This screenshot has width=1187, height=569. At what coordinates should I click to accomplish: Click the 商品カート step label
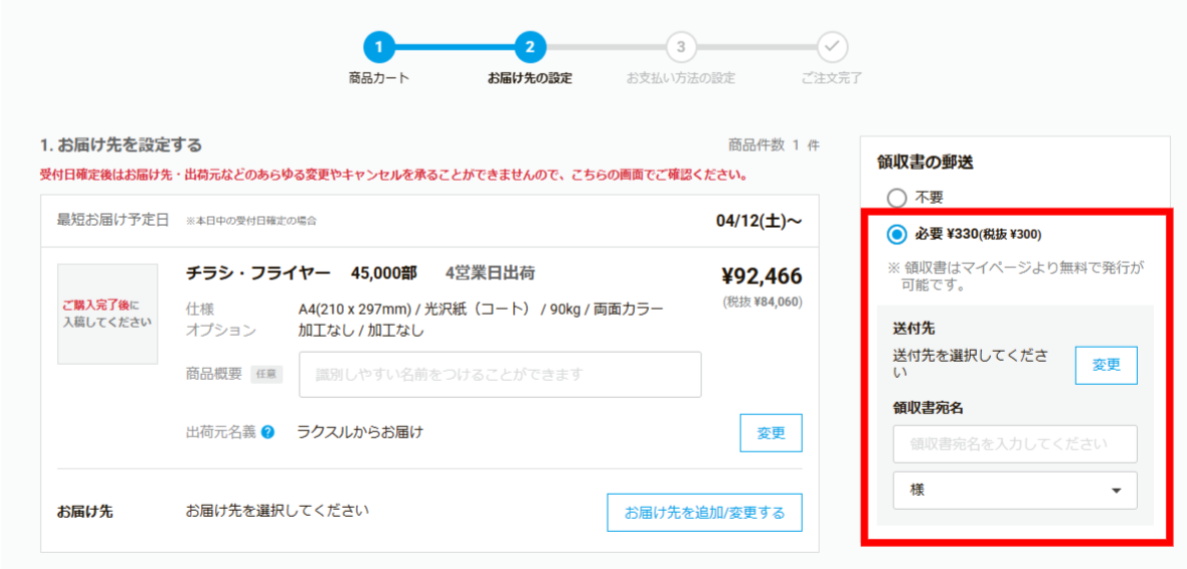[379, 78]
